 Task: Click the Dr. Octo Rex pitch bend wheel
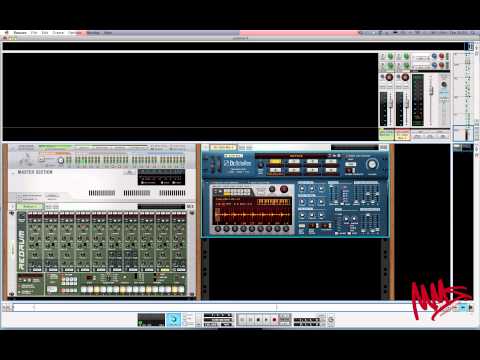tap(213, 166)
